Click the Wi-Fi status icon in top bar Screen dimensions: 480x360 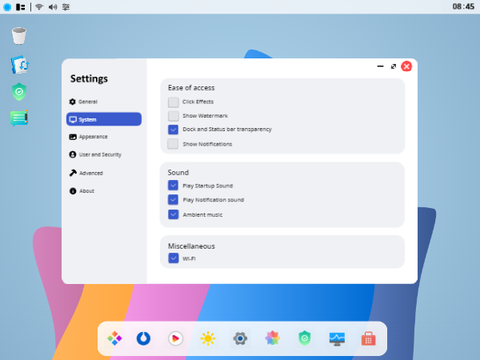coord(39,7)
